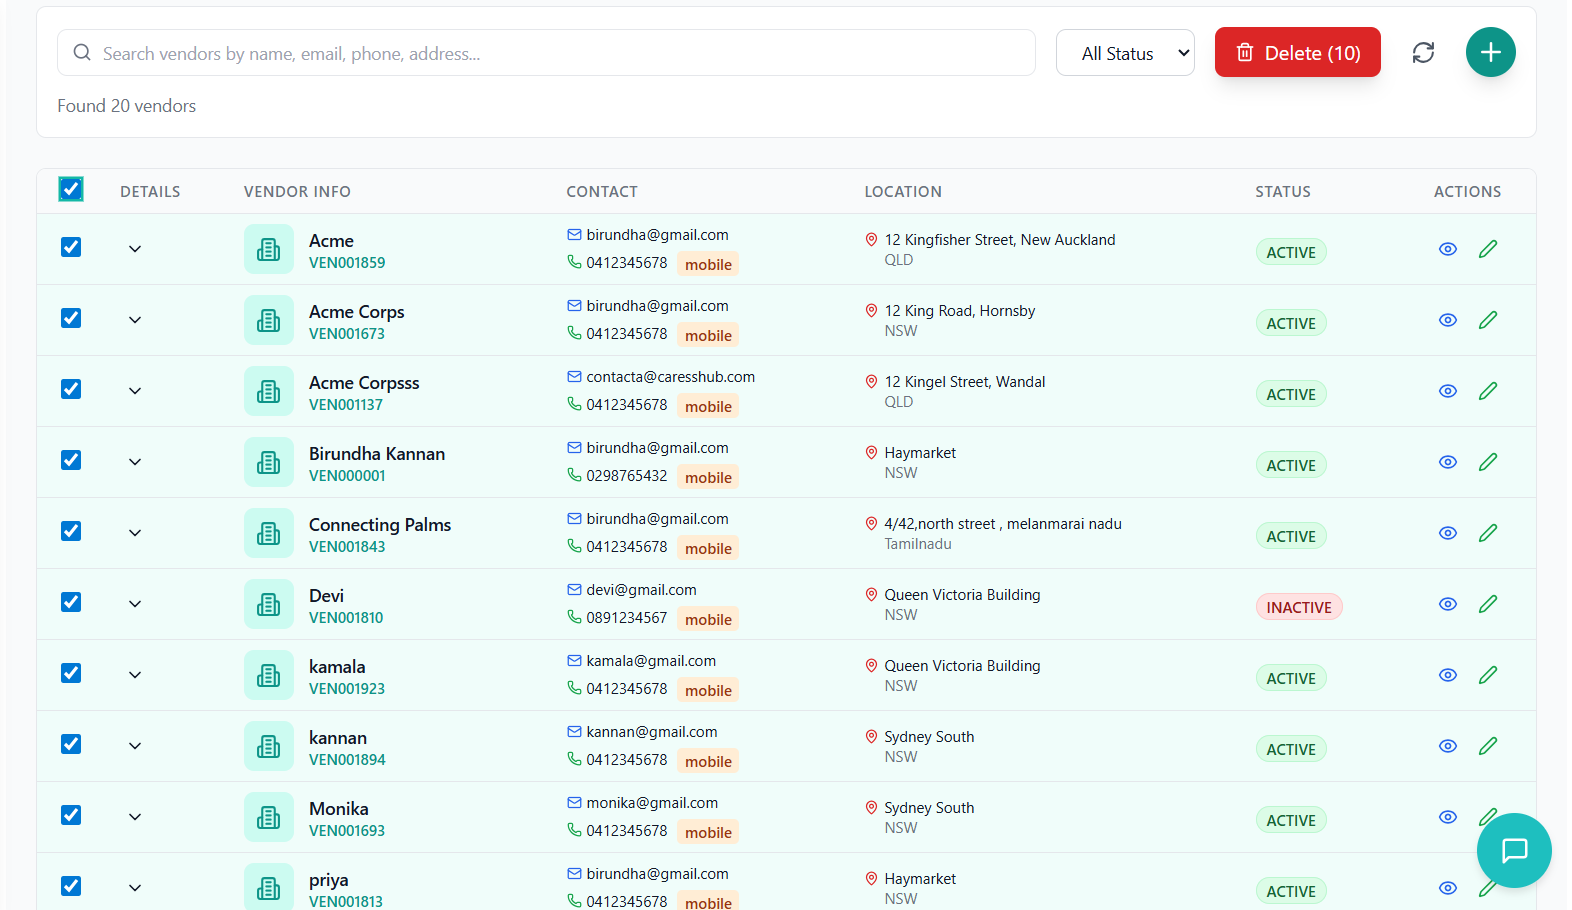This screenshot has width=1572, height=910.
Task: Click the CONTACT column header
Action: [602, 191]
